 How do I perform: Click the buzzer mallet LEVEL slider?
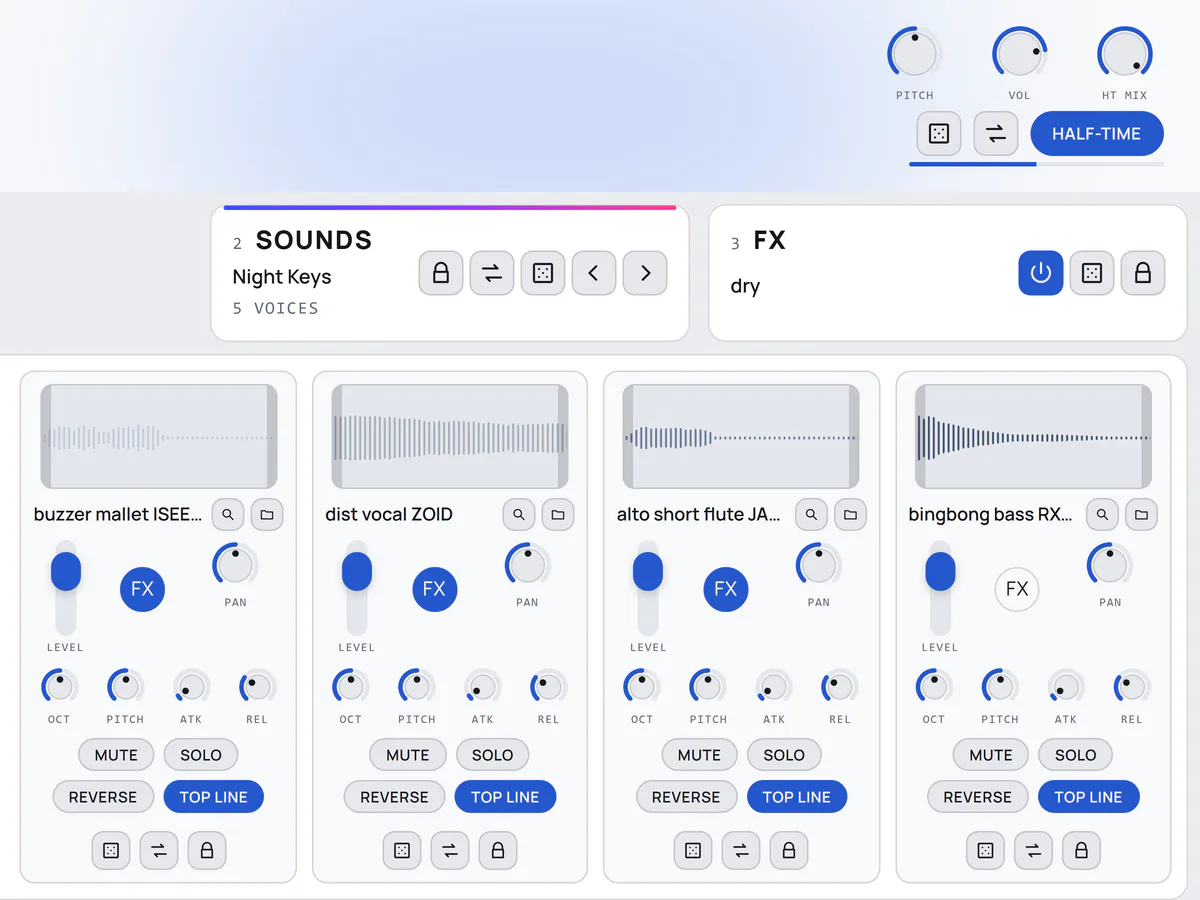(66, 588)
